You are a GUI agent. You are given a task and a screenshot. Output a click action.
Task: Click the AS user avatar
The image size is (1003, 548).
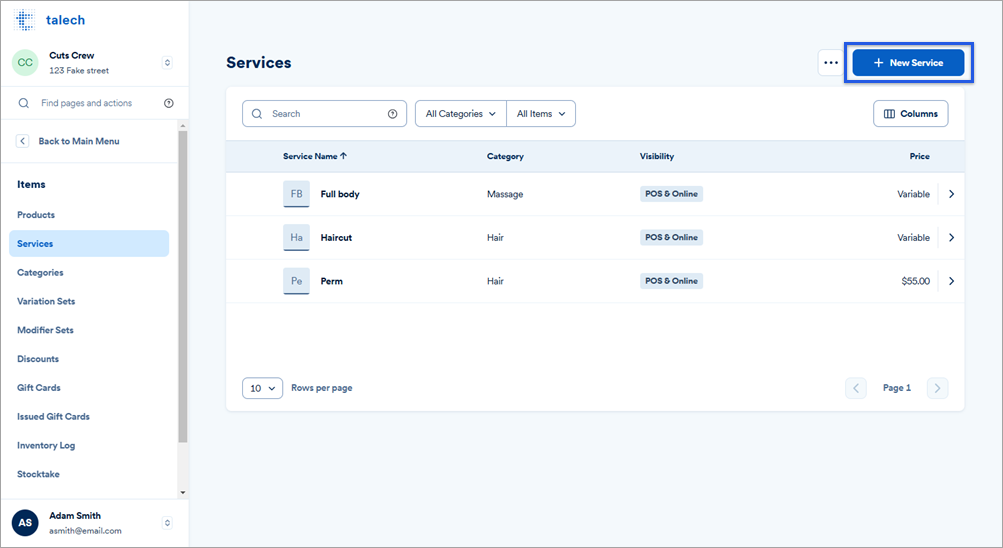click(x=25, y=522)
